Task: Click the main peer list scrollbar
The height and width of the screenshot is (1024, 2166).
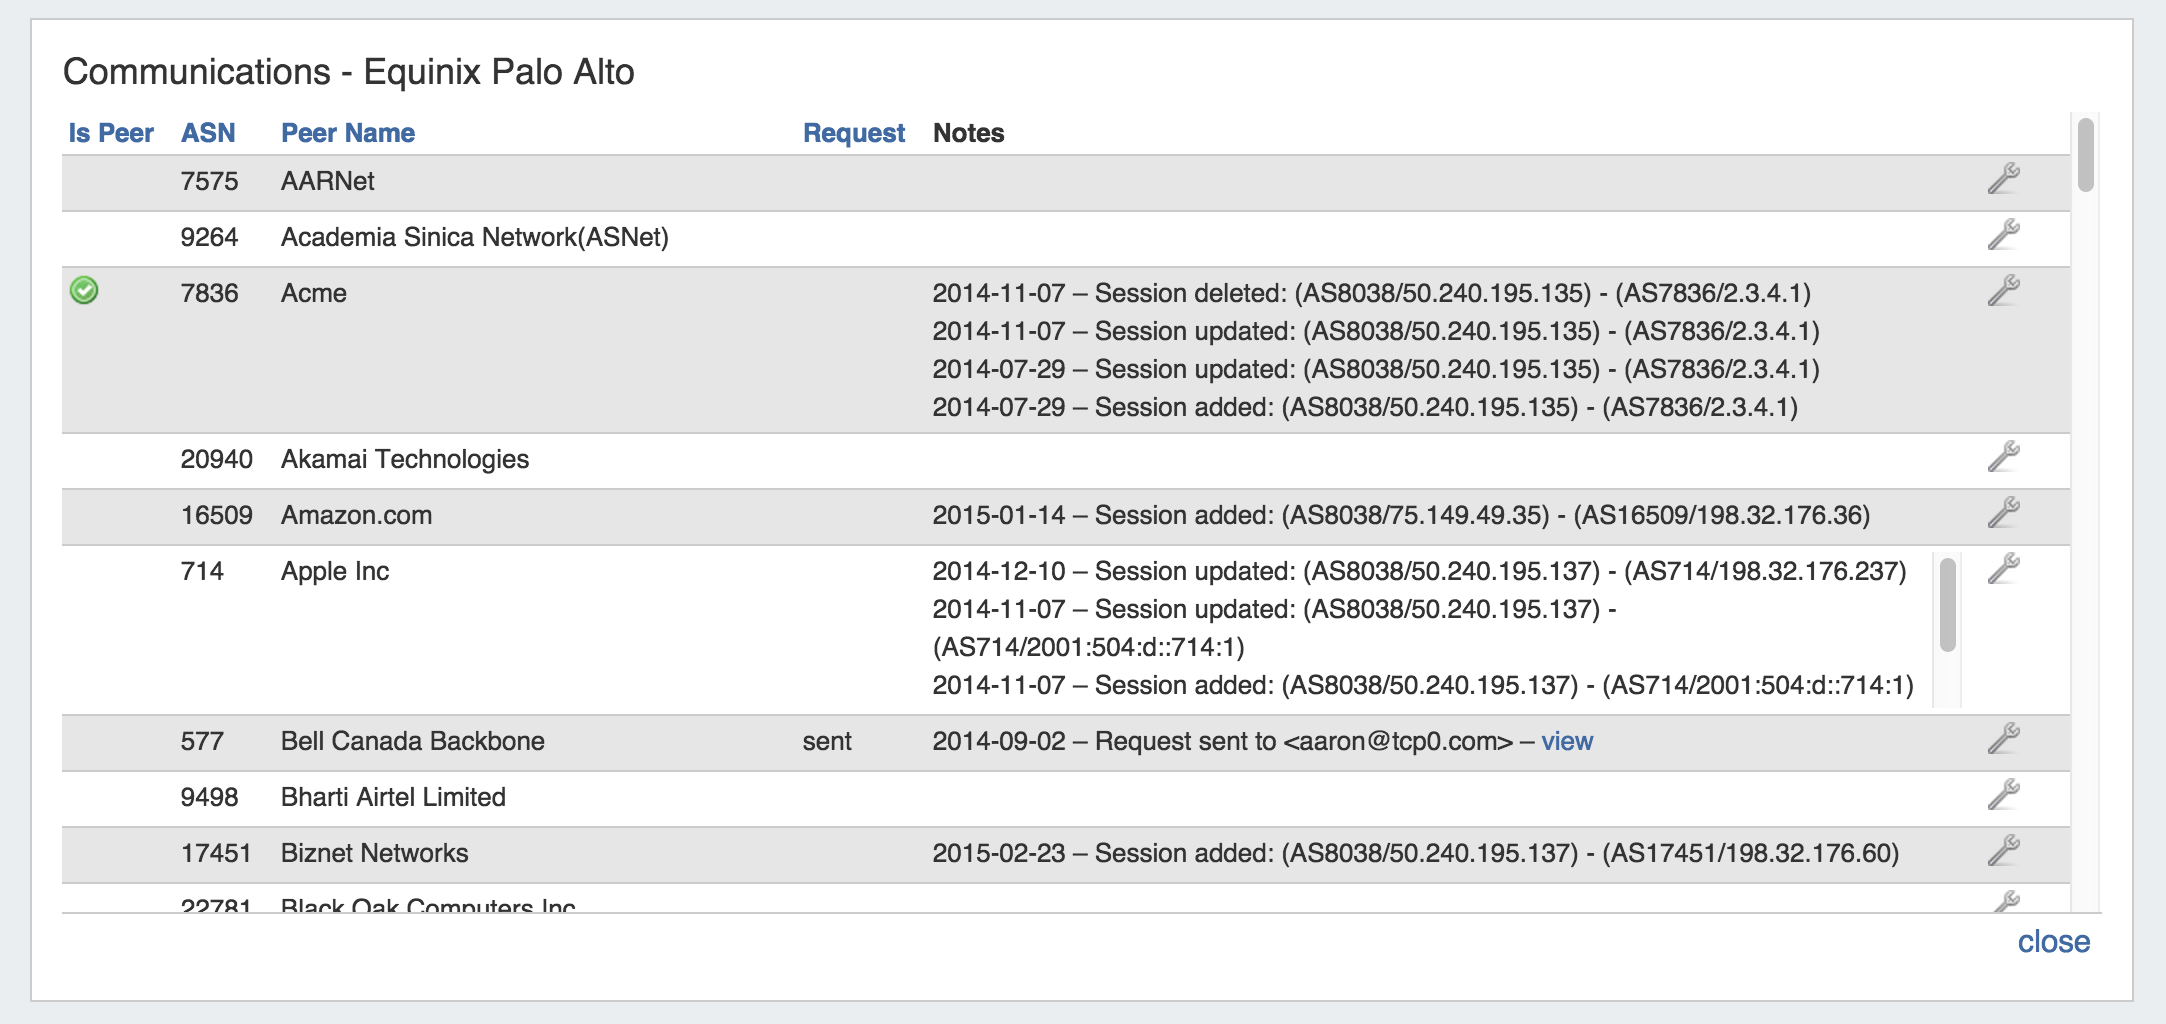Action: (2085, 156)
